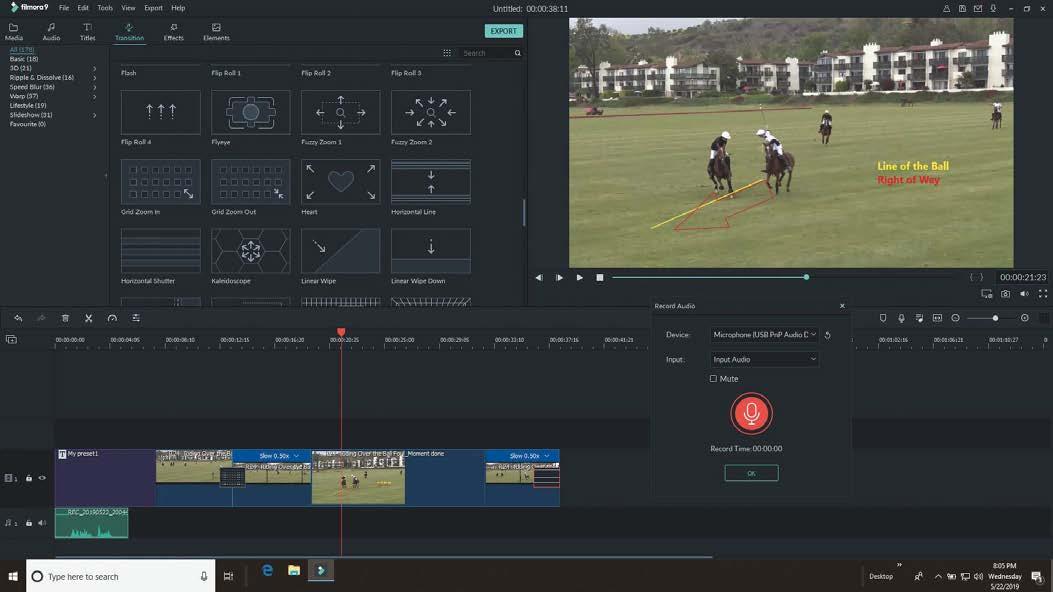Open preview display settings icon
Image resolution: width=1053 pixels, height=592 pixels.
coord(987,294)
